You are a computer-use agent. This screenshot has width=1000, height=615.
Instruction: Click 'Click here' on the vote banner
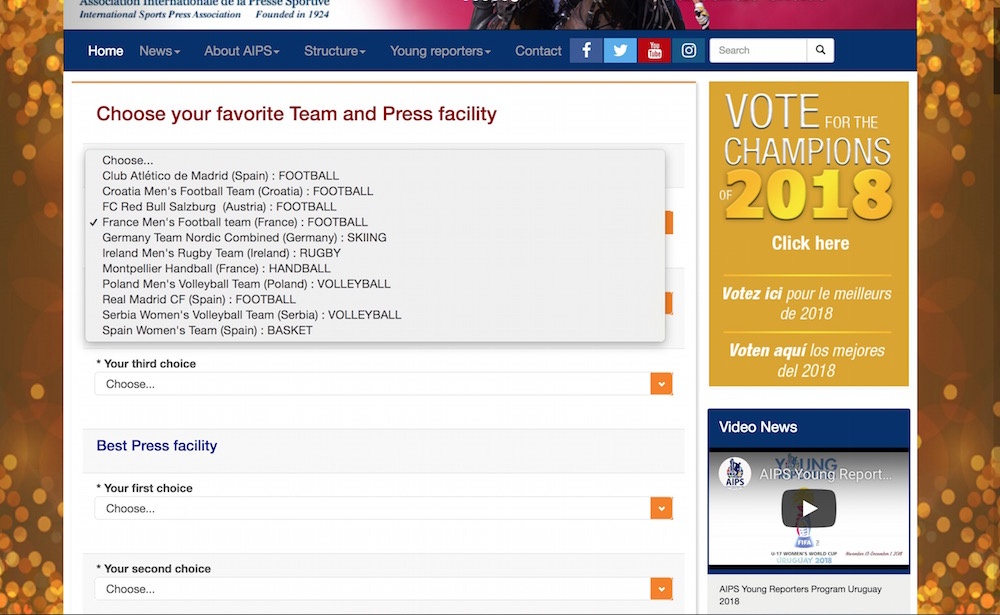[810, 243]
